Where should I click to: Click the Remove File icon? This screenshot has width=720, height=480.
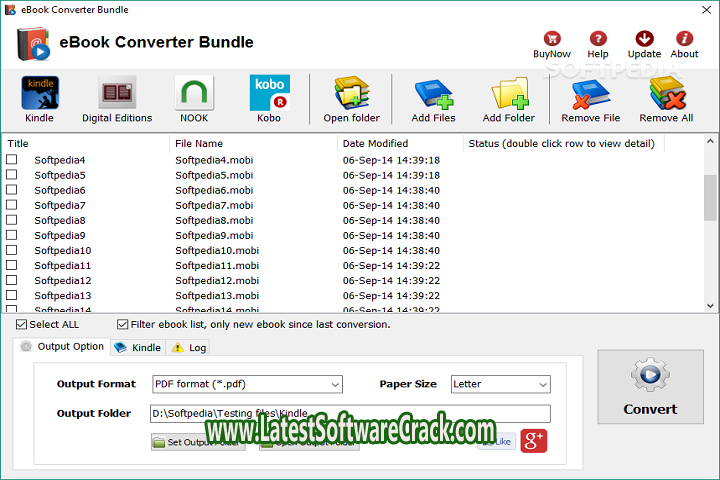tap(591, 94)
